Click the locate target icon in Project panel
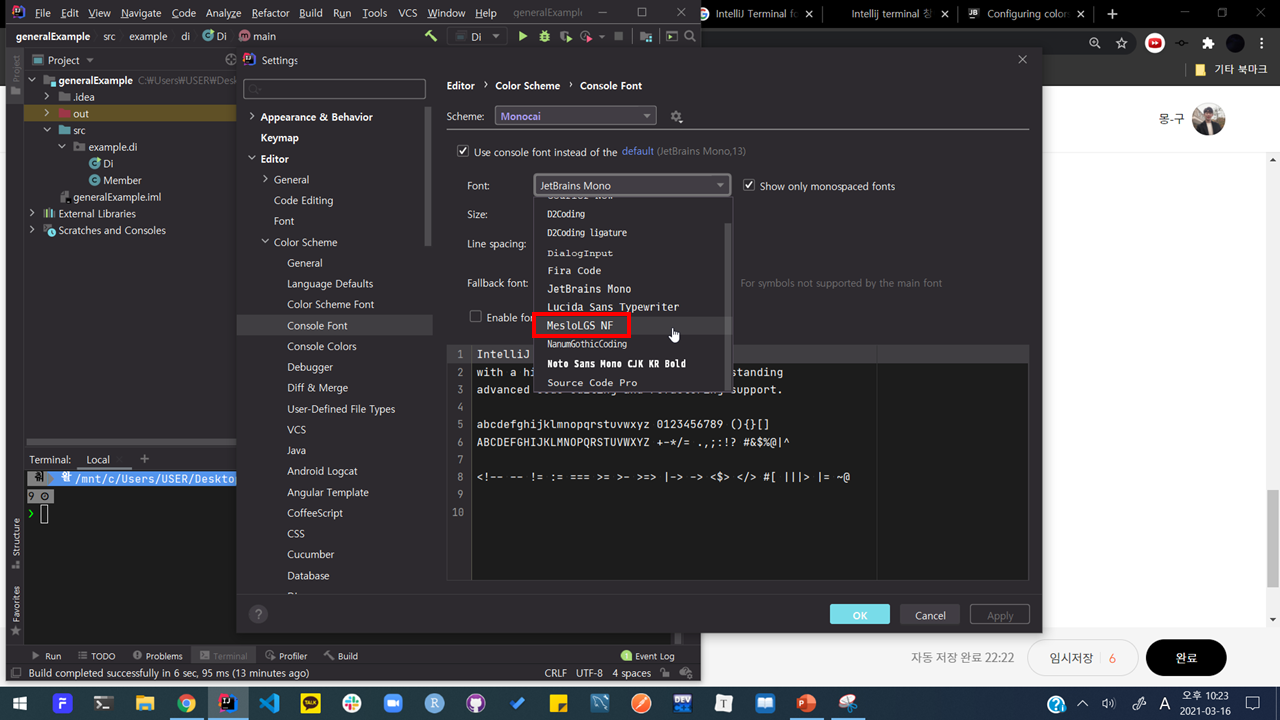This screenshot has width=1280, height=720. [x=231, y=60]
